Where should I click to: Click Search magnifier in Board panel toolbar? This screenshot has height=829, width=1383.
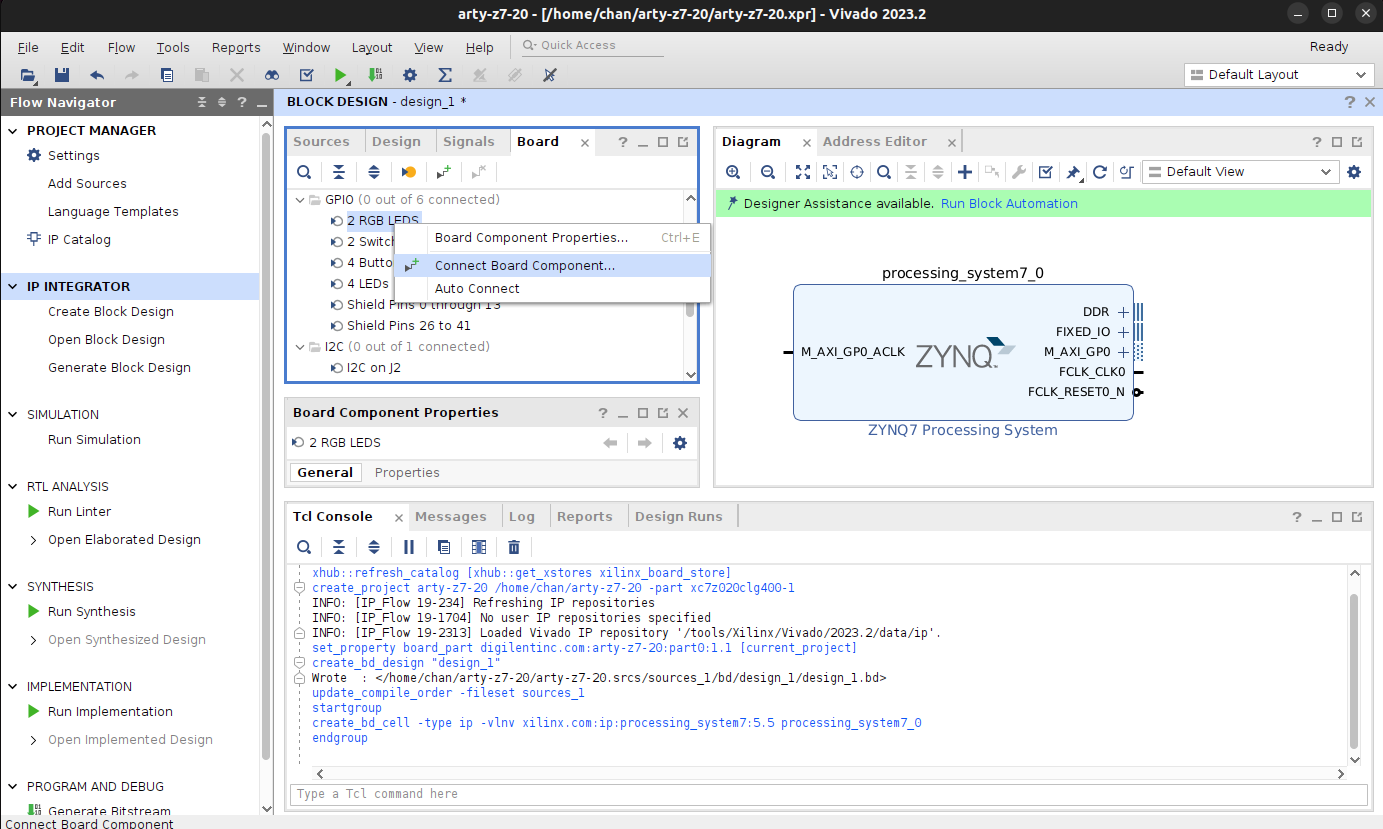[304, 172]
